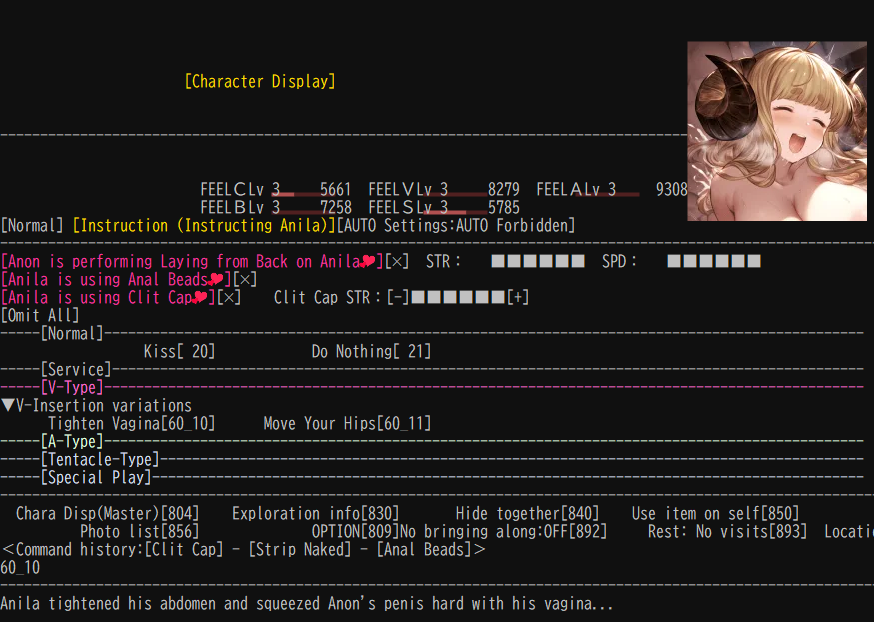874x622 pixels.
Task: Open Exploration info[830]
Action: click(x=315, y=513)
